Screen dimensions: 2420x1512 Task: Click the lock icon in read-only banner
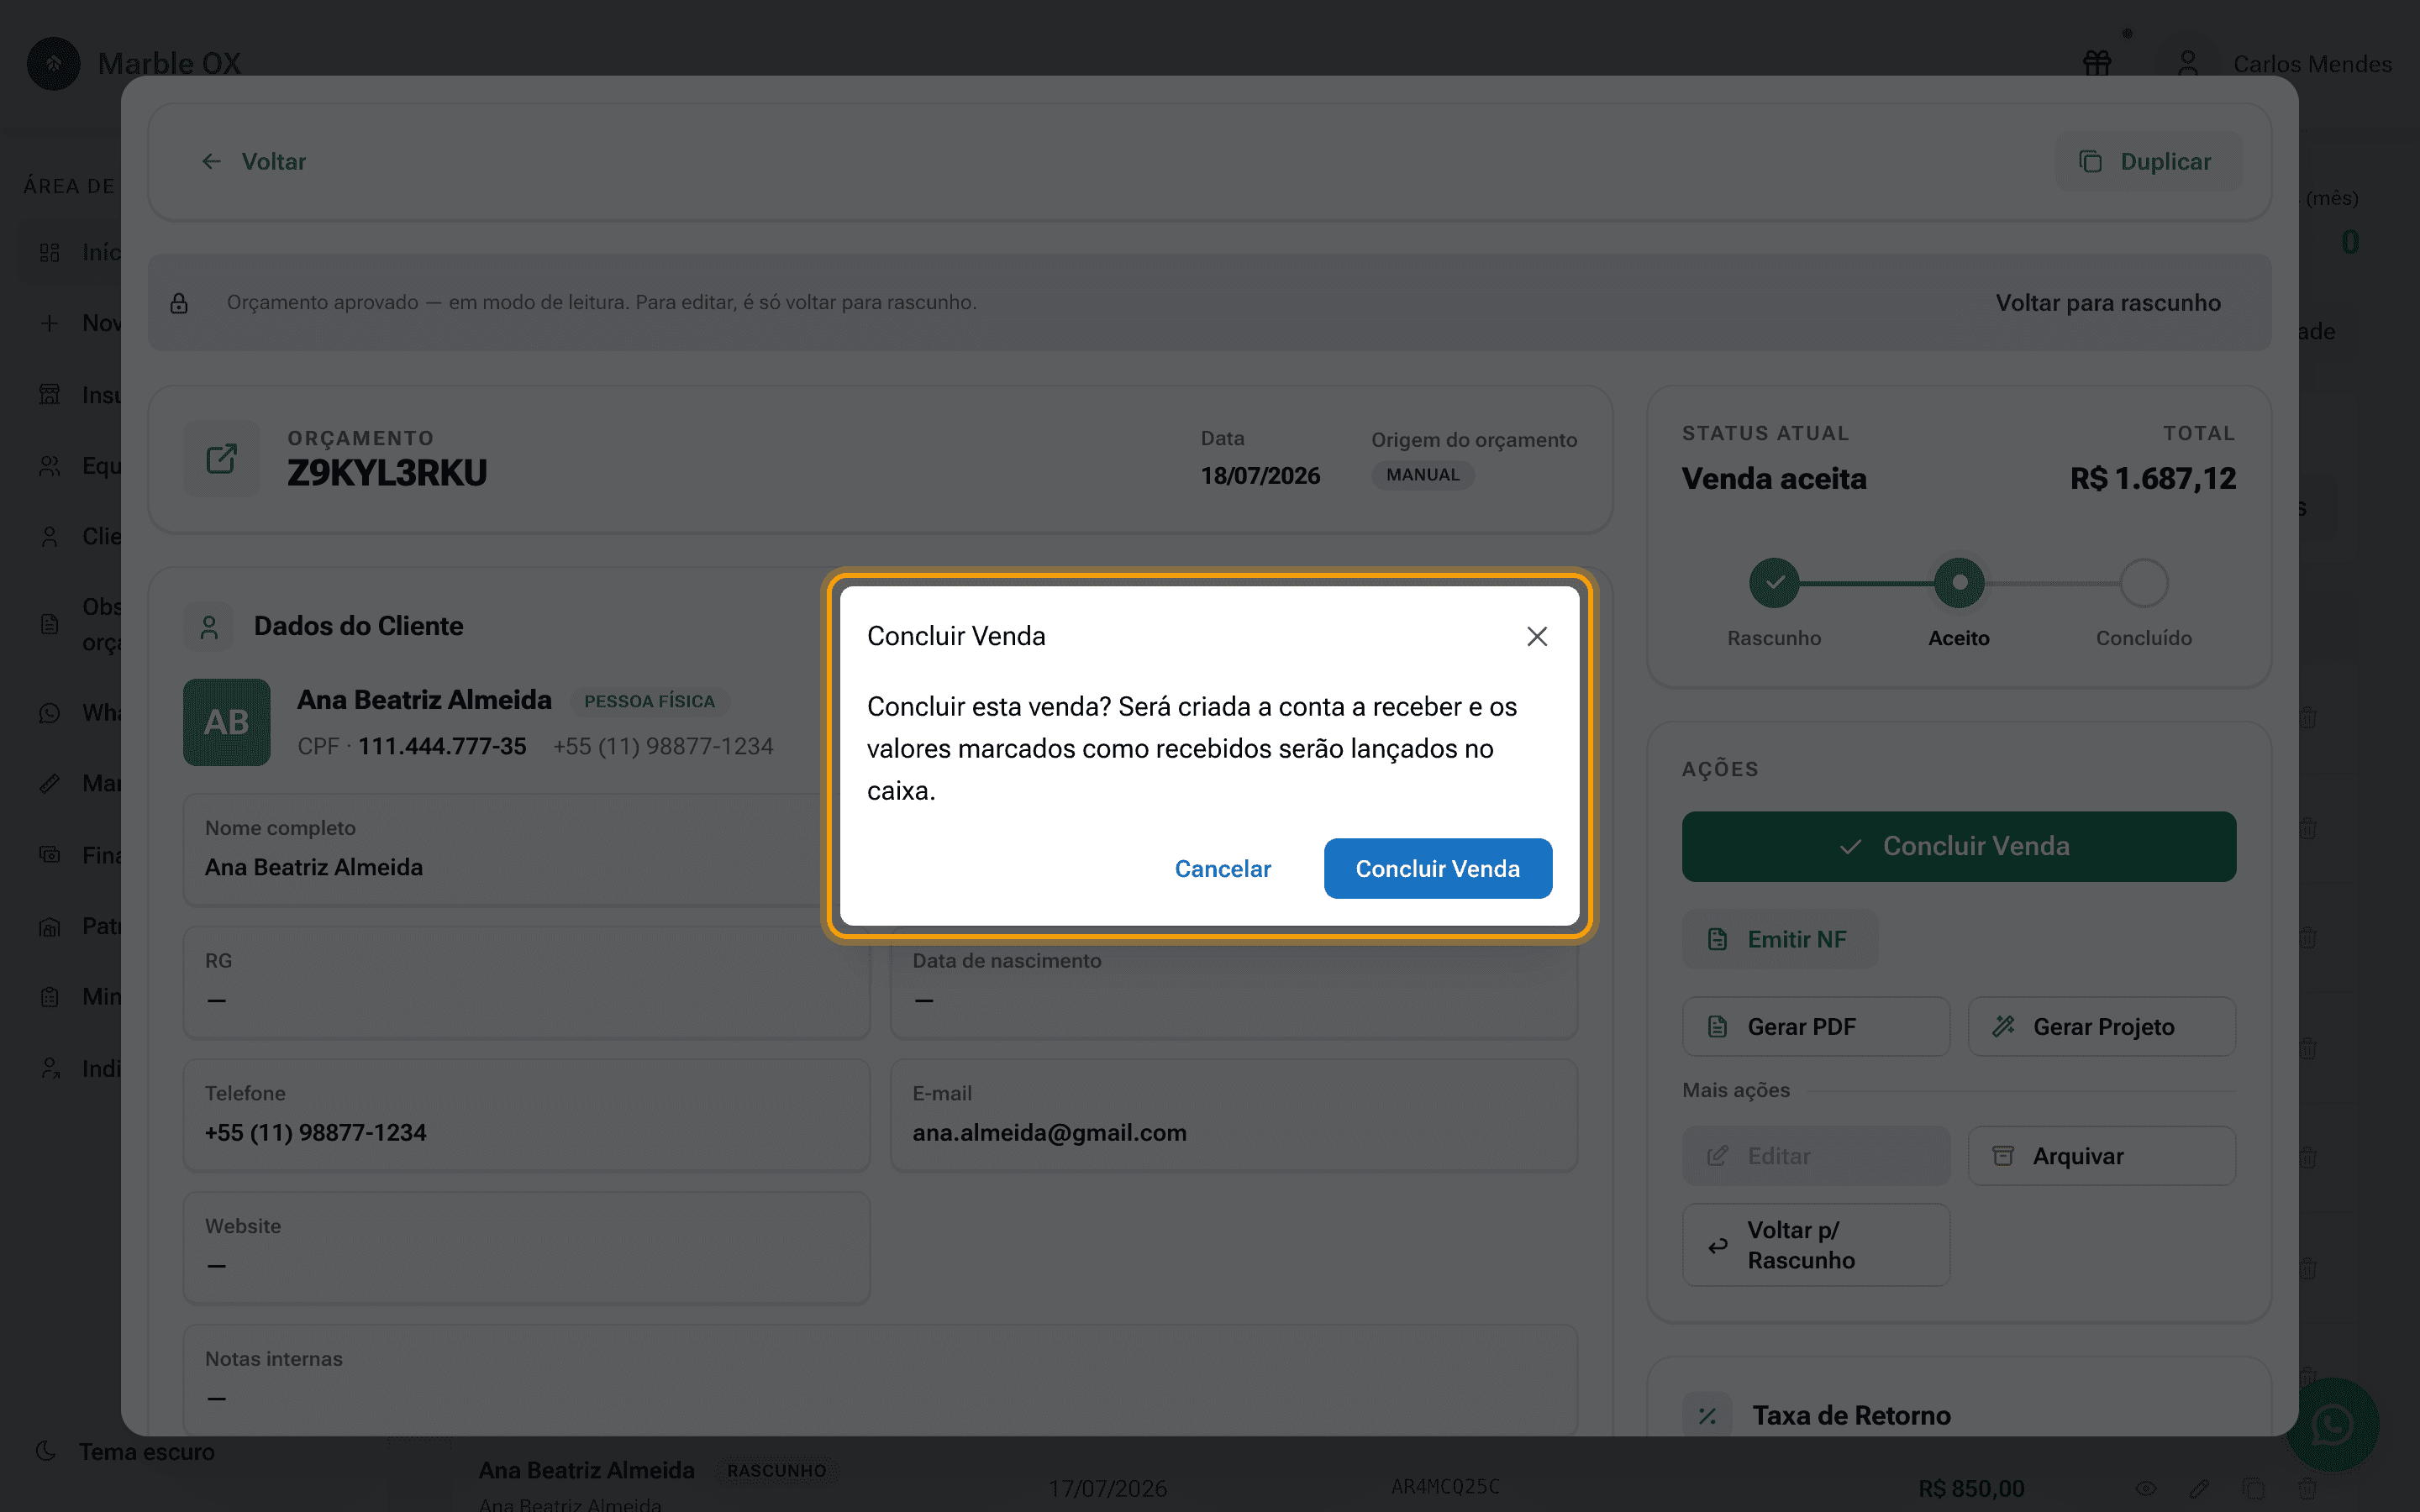point(179,302)
